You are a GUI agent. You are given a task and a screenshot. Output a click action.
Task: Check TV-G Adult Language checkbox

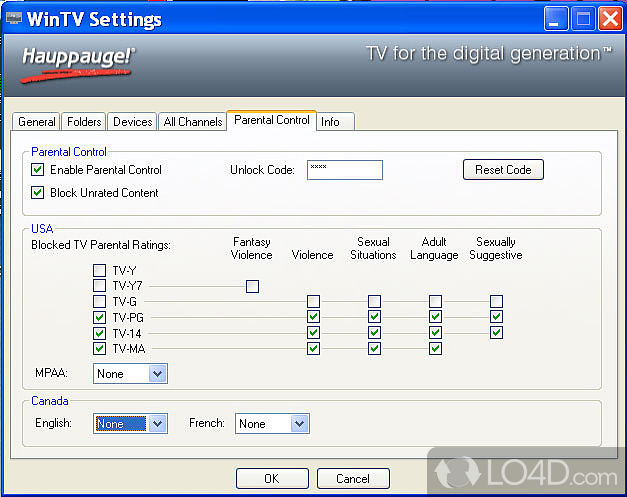coord(435,301)
